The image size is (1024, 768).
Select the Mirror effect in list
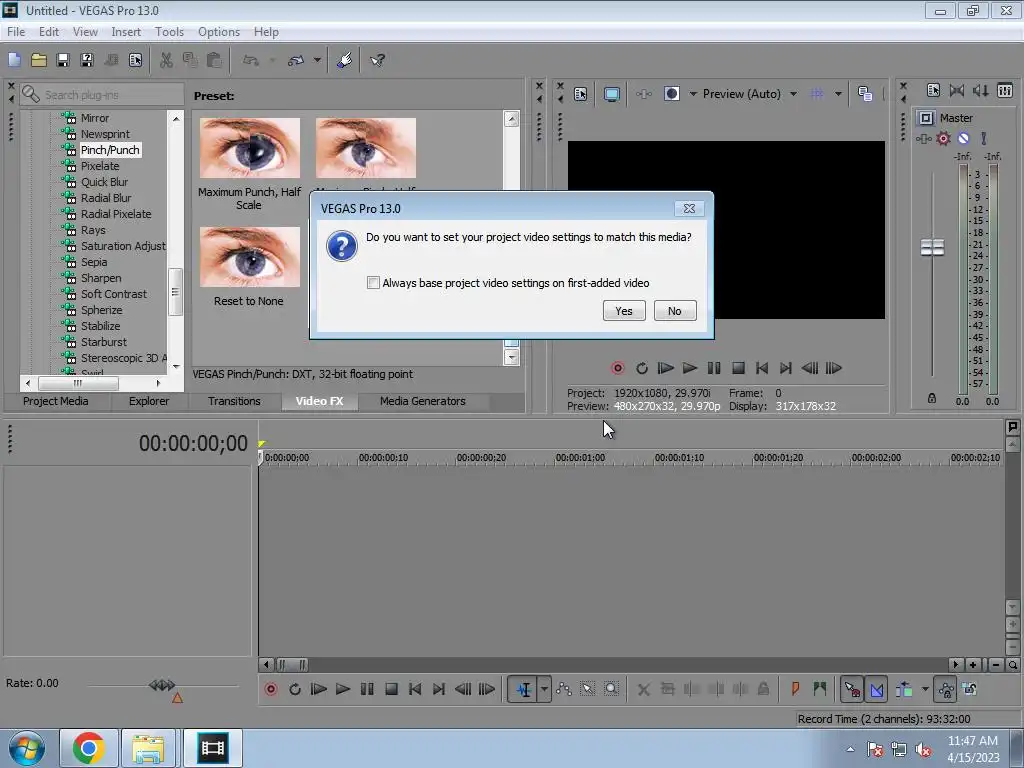click(95, 118)
